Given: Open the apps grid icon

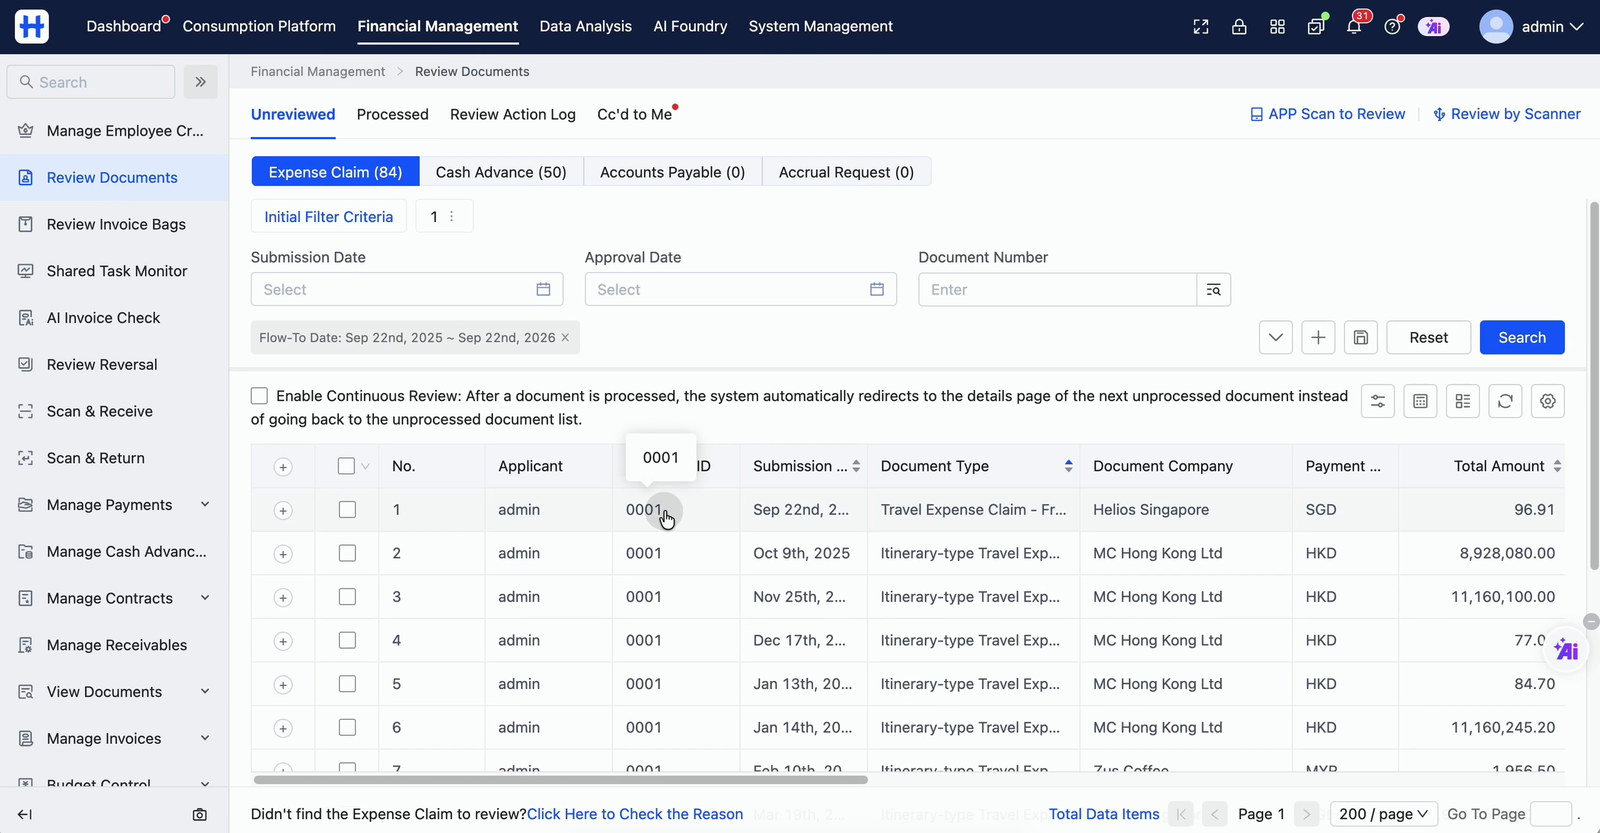Looking at the screenshot, I should 1277,27.
